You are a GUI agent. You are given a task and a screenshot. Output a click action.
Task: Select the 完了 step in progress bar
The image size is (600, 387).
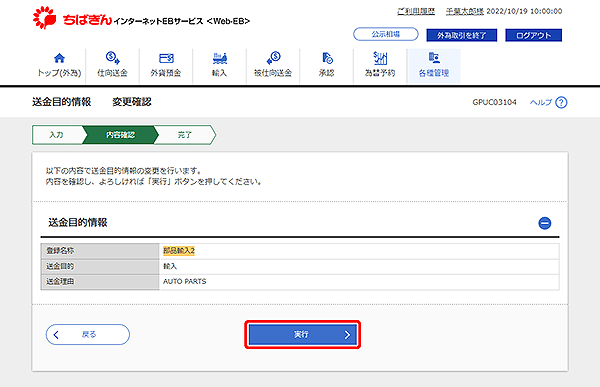point(184,135)
